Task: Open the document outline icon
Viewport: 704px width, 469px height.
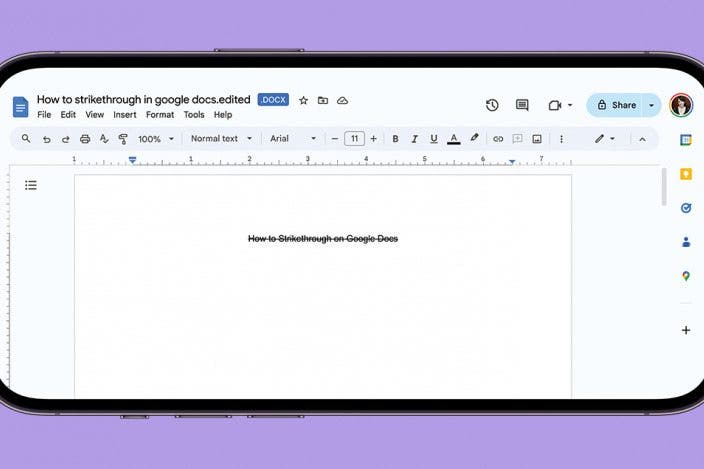Action: pyautogui.click(x=31, y=185)
